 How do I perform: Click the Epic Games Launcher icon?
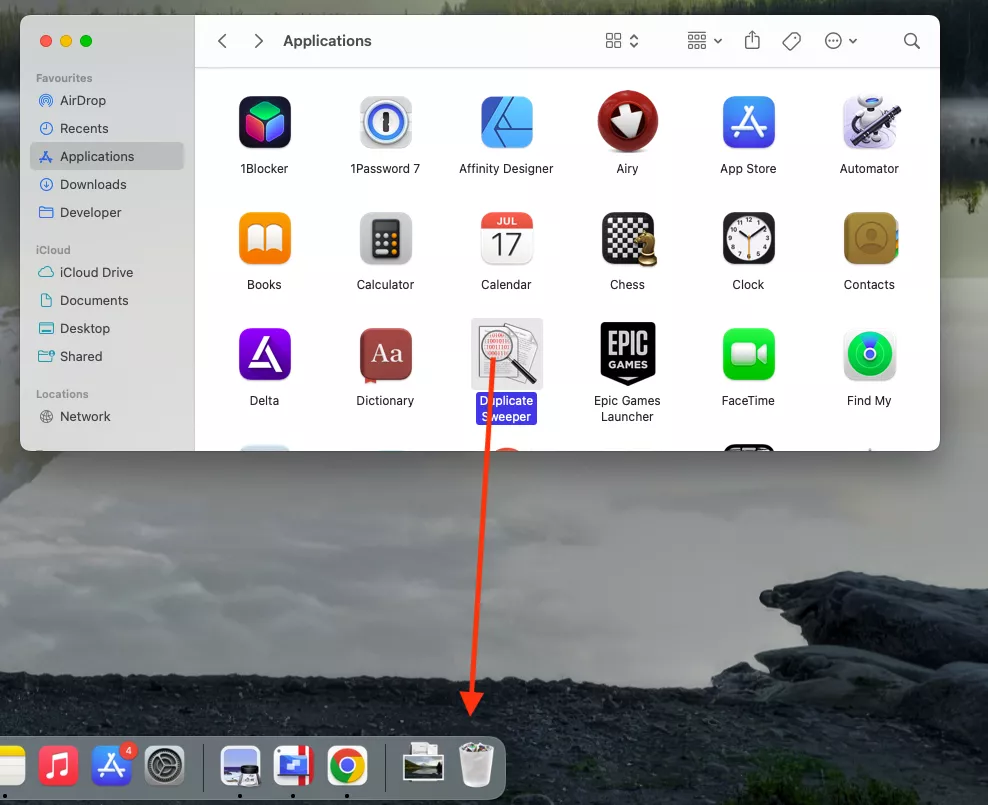coord(627,354)
